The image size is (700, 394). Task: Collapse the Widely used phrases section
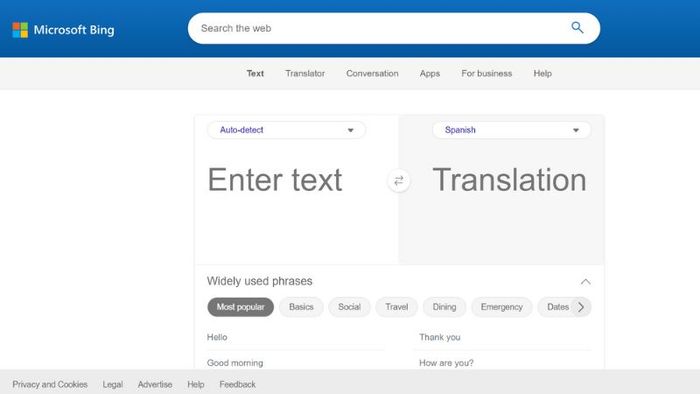pyautogui.click(x=586, y=282)
